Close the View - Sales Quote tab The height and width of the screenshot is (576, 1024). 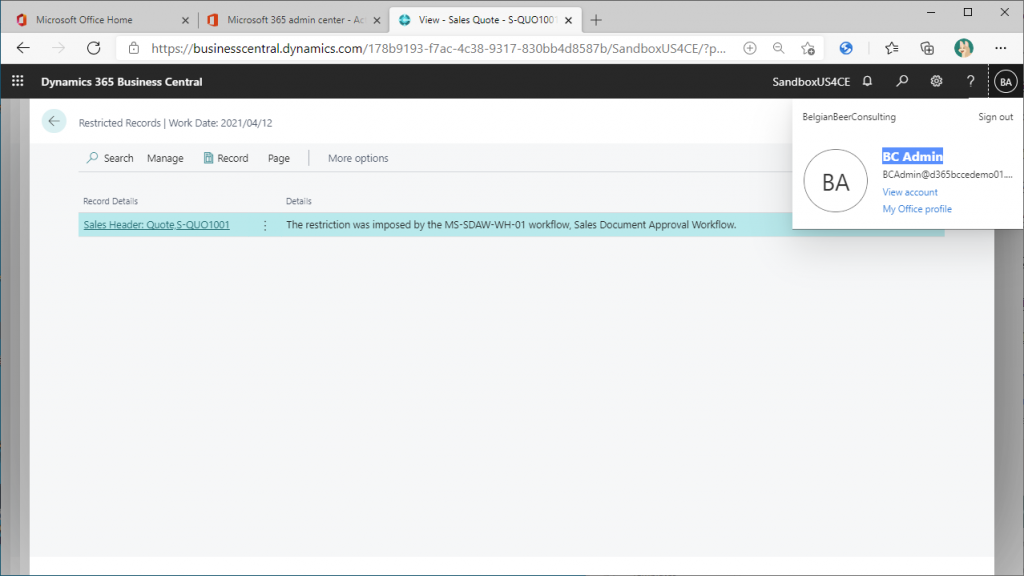(x=568, y=20)
